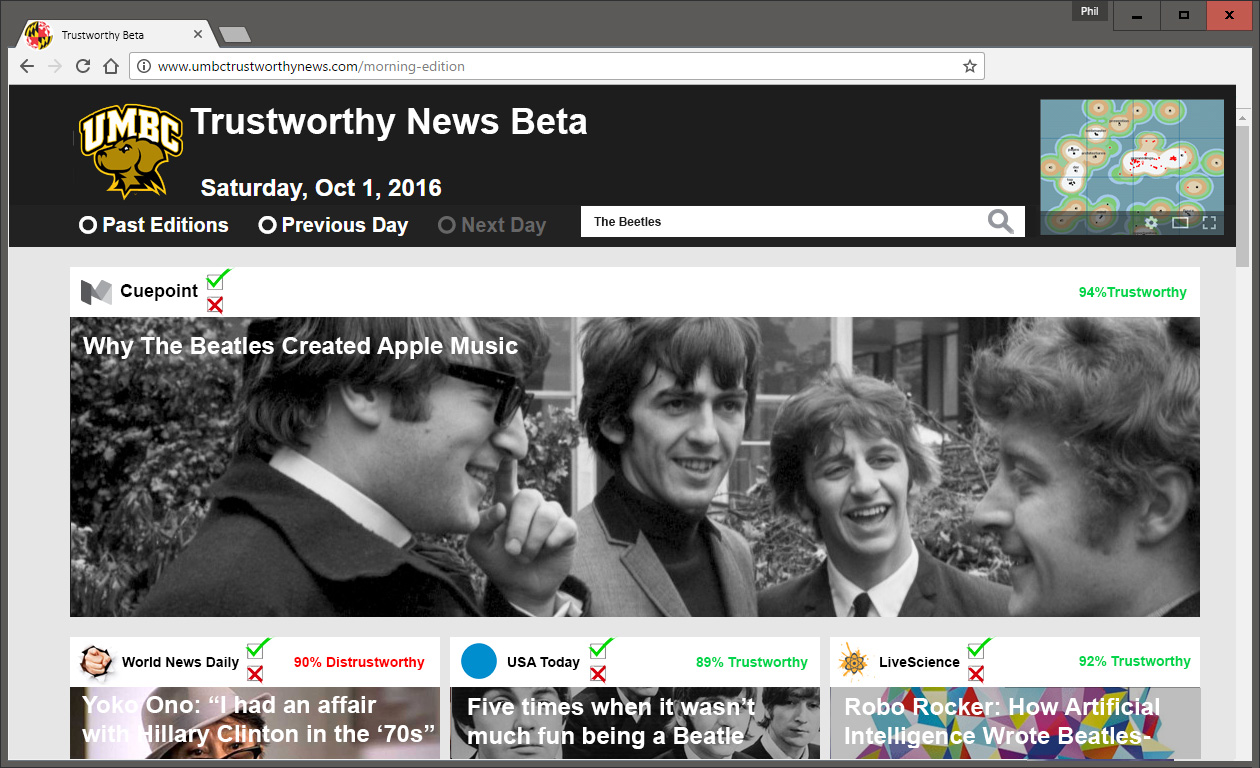Expand the map to fullscreen

[x=1209, y=223]
